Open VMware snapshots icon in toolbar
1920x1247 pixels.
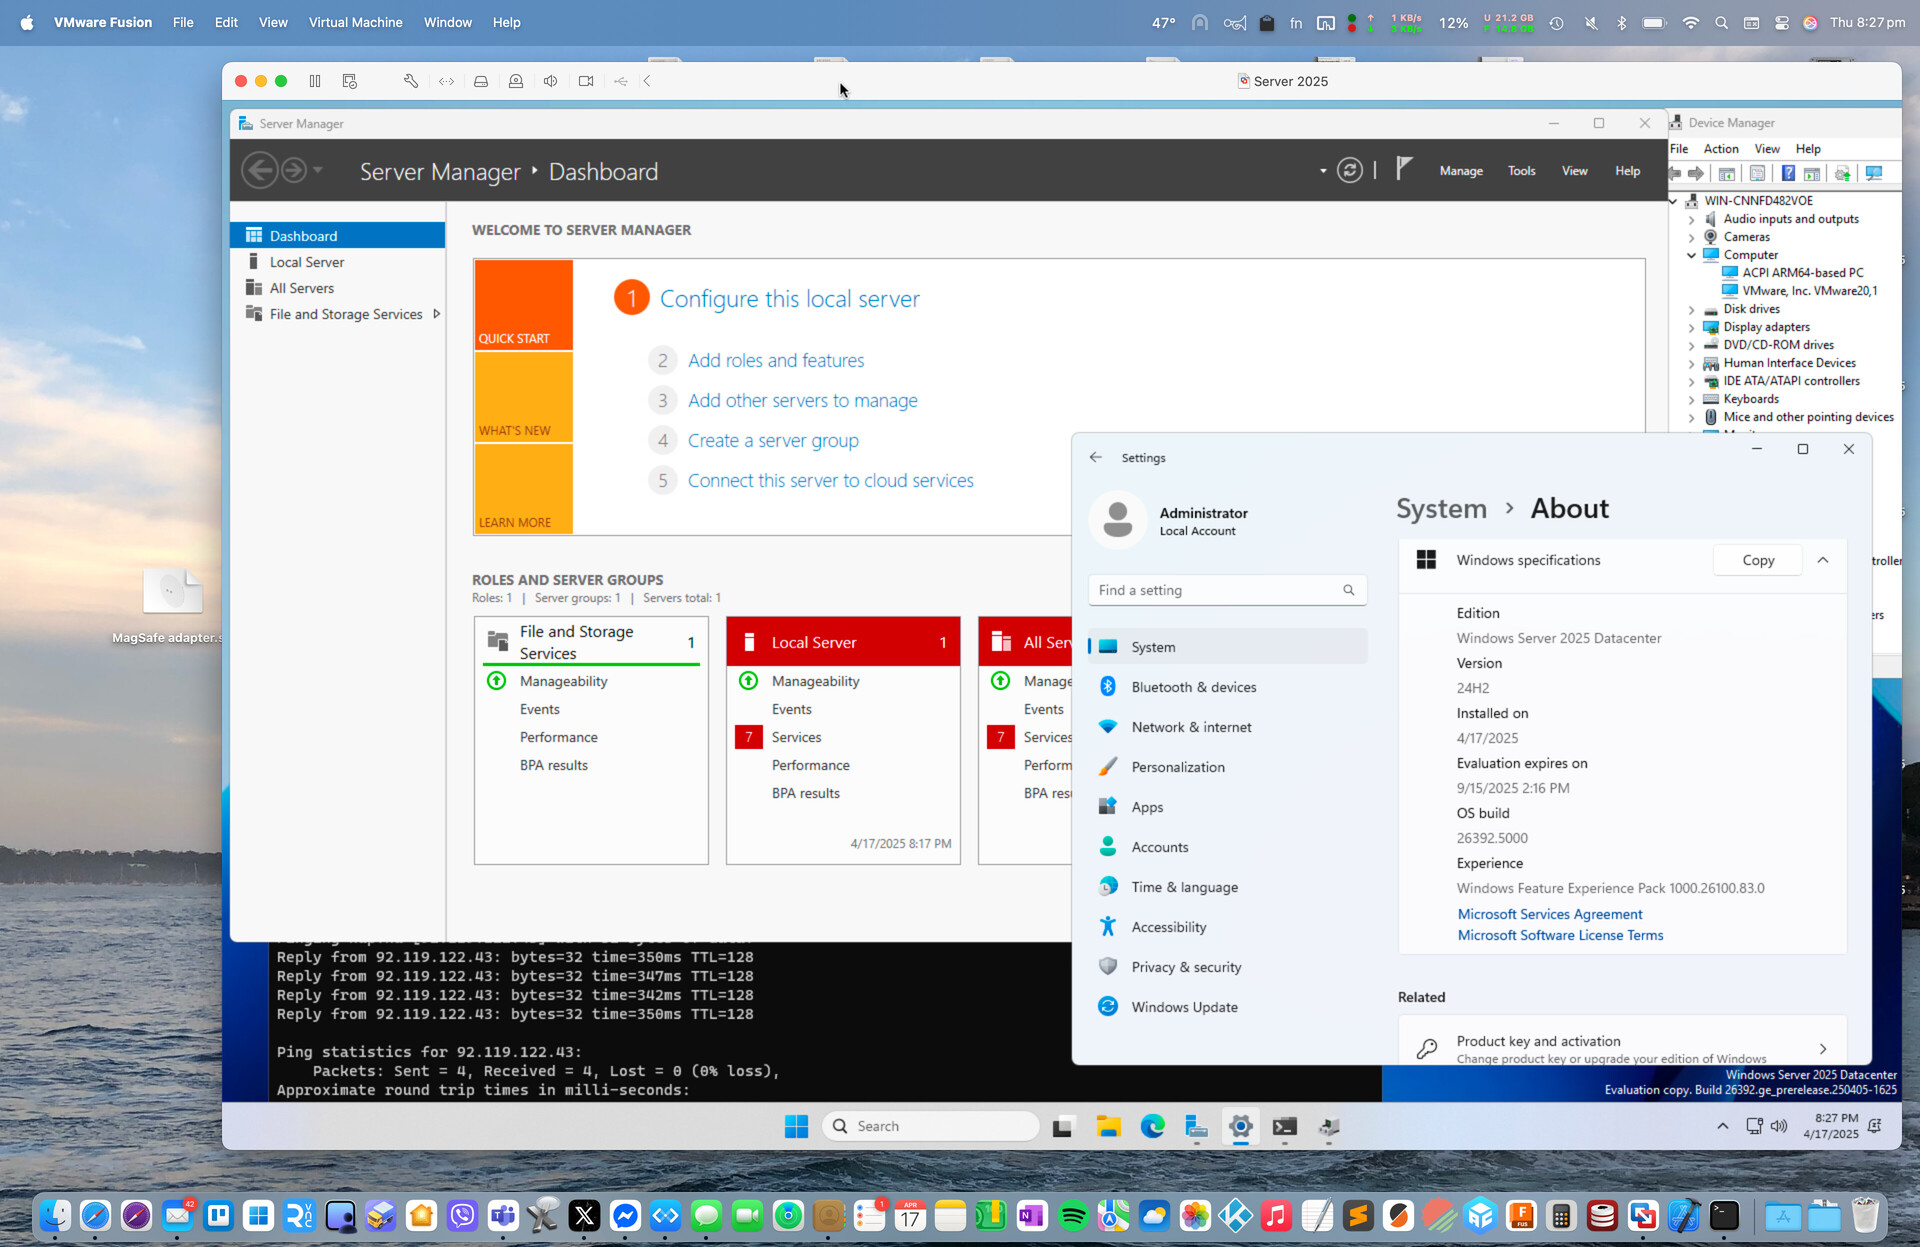tap(349, 81)
